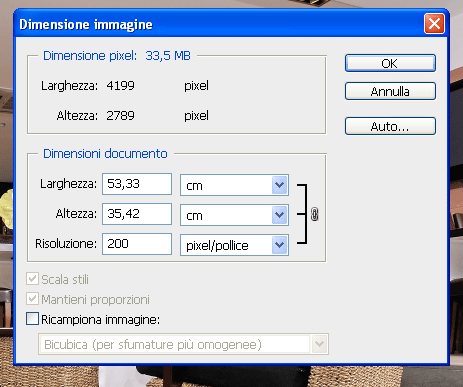The height and width of the screenshot is (387, 463).
Task: Click the document Altezza field 35,42
Action: [137, 214]
